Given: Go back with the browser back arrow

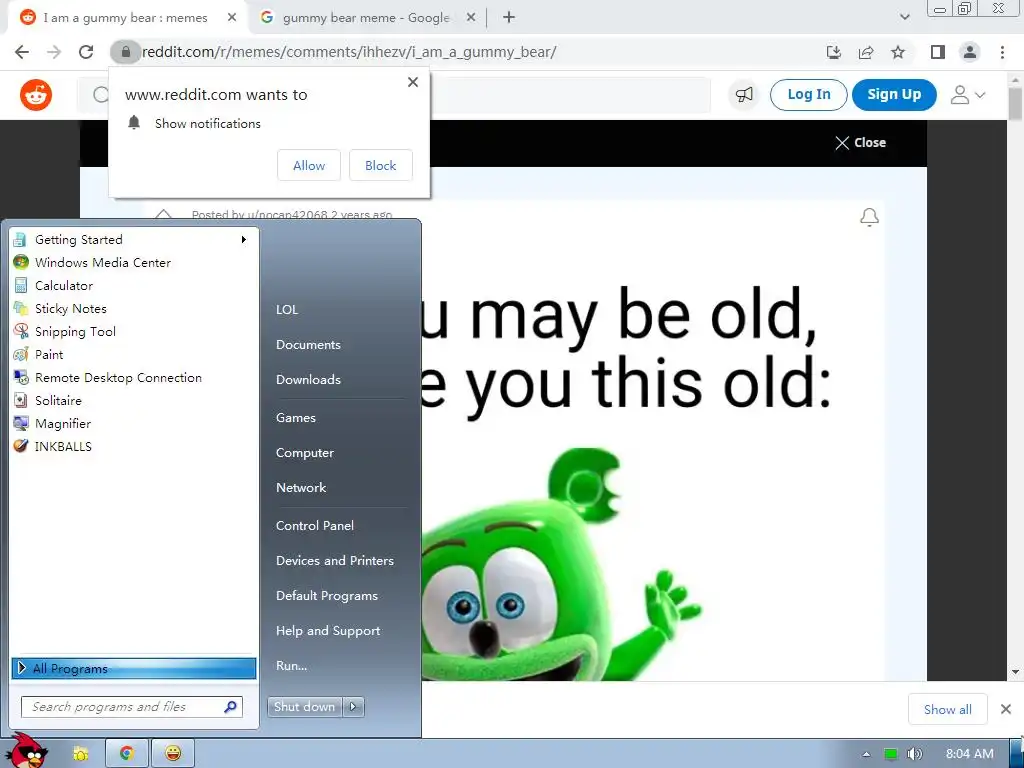Looking at the screenshot, I should coord(22,52).
